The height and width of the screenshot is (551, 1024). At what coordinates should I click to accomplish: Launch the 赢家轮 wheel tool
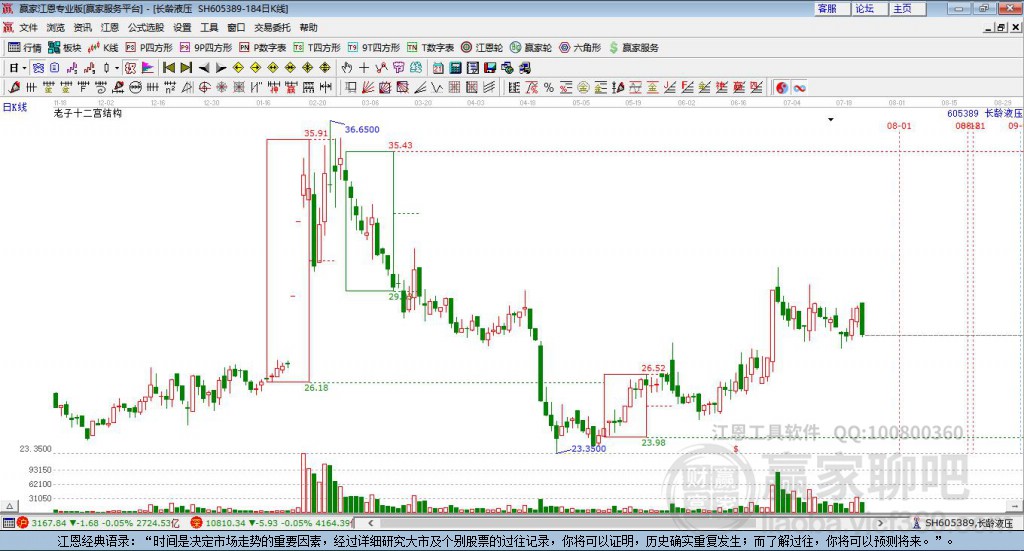coord(530,48)
